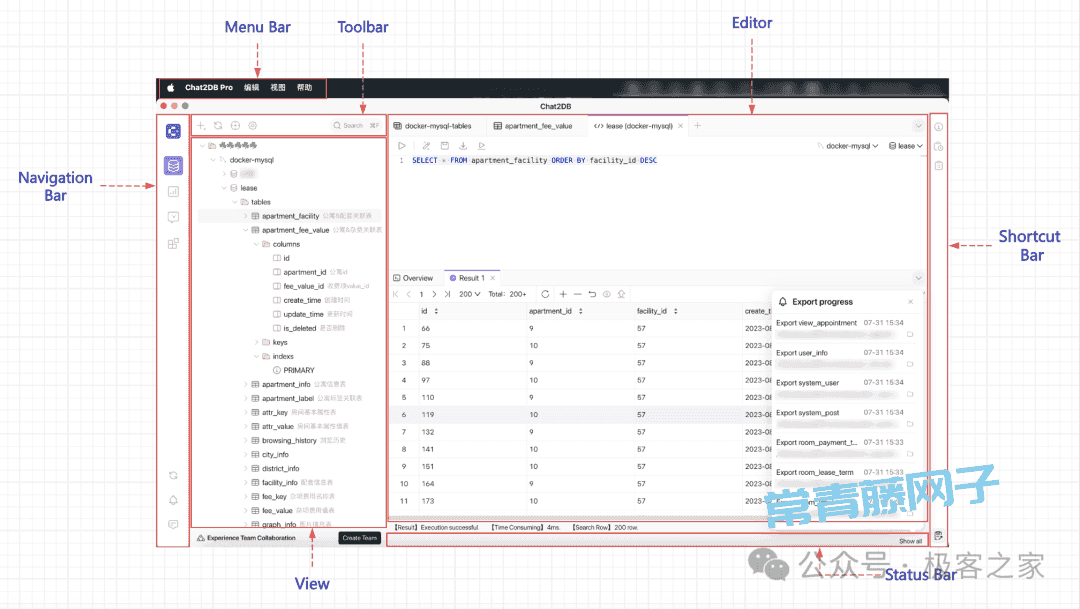
Task: Refresh the database tree
Action: pos(218,125)
